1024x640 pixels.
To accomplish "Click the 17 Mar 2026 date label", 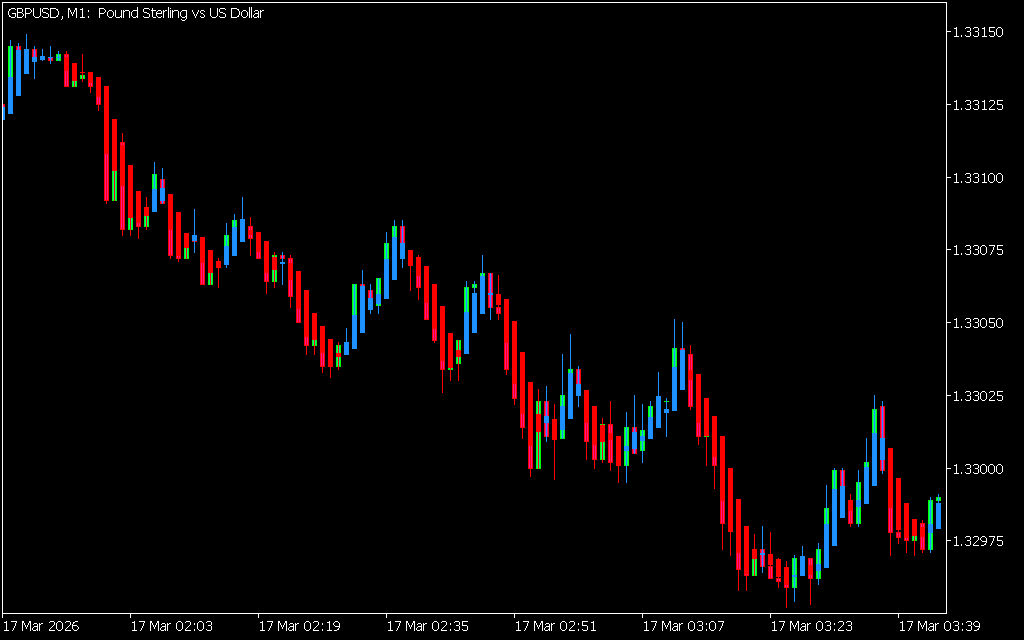I will pyautogui.click(x=41, y=626).
